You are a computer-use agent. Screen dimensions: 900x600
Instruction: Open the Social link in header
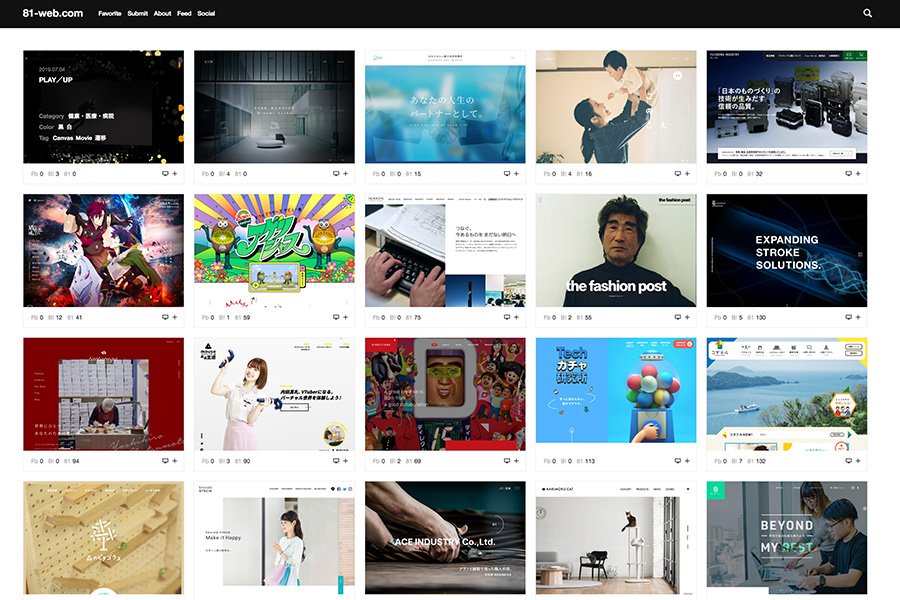point(206,14)
